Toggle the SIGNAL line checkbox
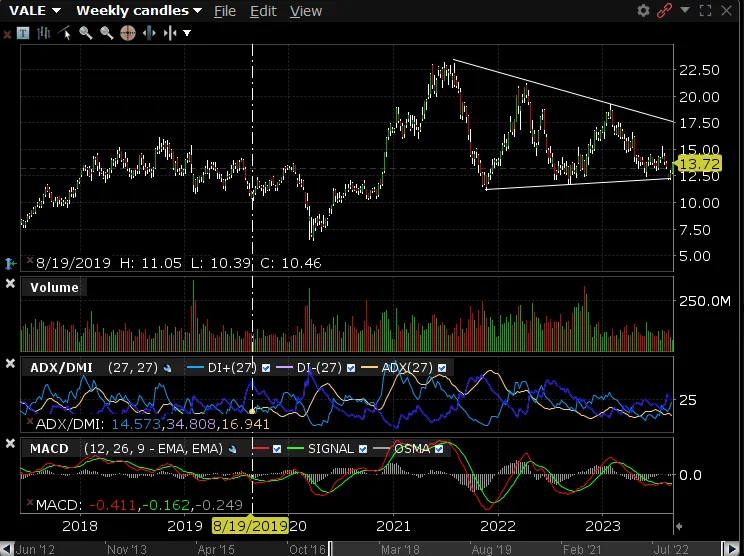This screenshot has width=744, height=556. coord(363,449)
